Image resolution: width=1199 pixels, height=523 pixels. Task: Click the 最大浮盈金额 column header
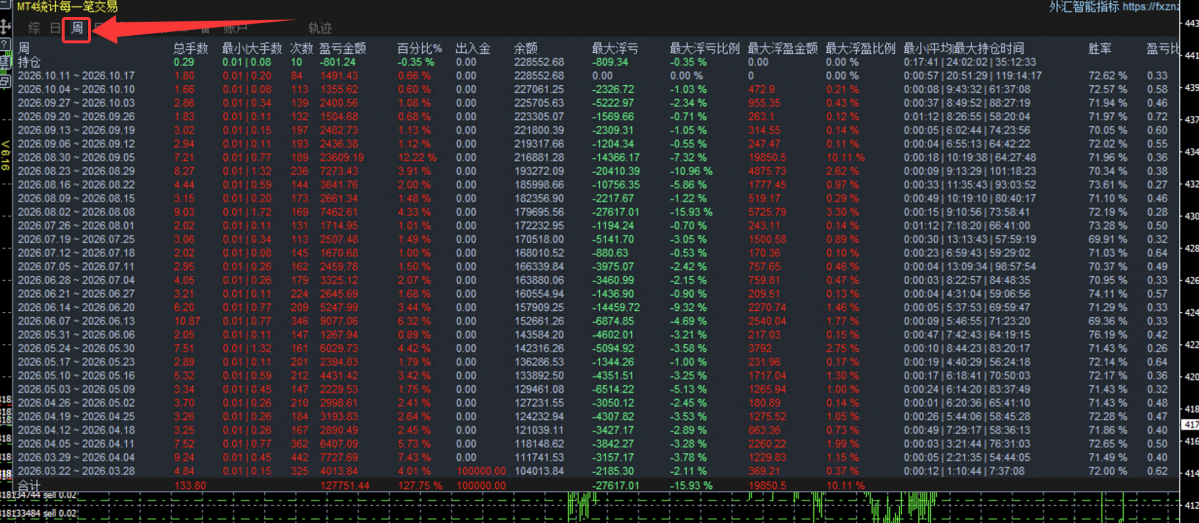pyautogui.click(x=783, y=48)
